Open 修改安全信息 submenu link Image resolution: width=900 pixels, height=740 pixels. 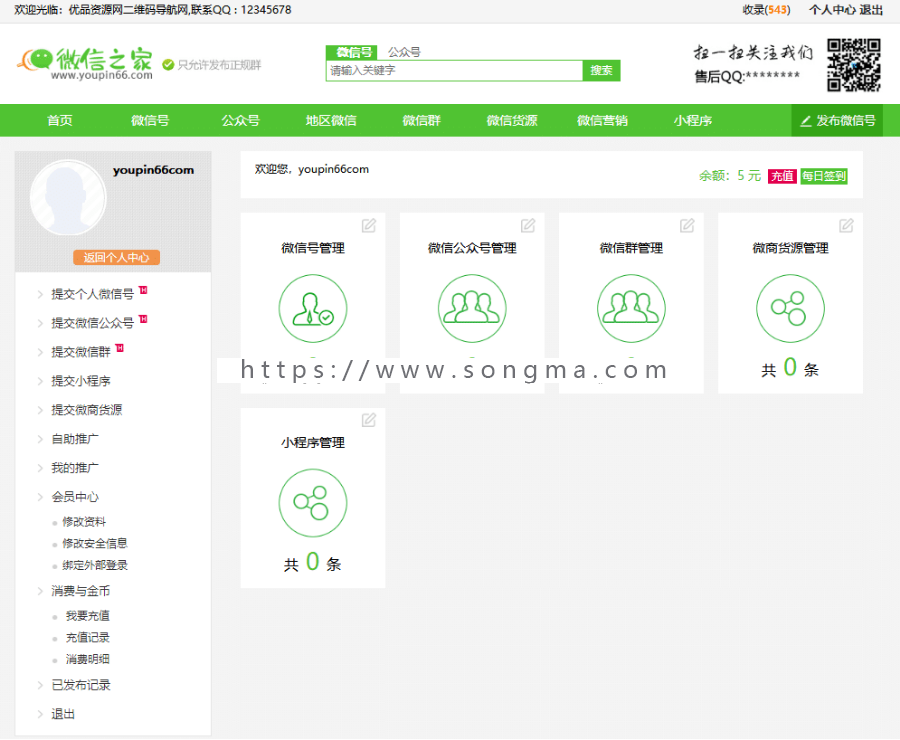pyautogui.click(x=95, y=543)
